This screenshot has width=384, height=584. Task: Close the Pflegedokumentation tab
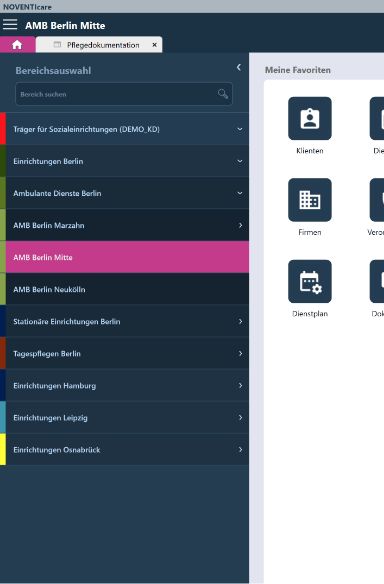(155, 45)
